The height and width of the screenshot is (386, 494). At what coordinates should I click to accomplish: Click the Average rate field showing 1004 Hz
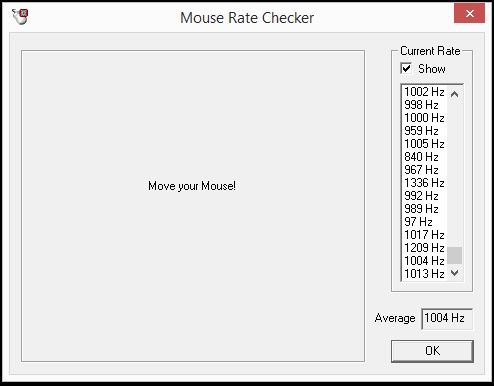[447, 318]
